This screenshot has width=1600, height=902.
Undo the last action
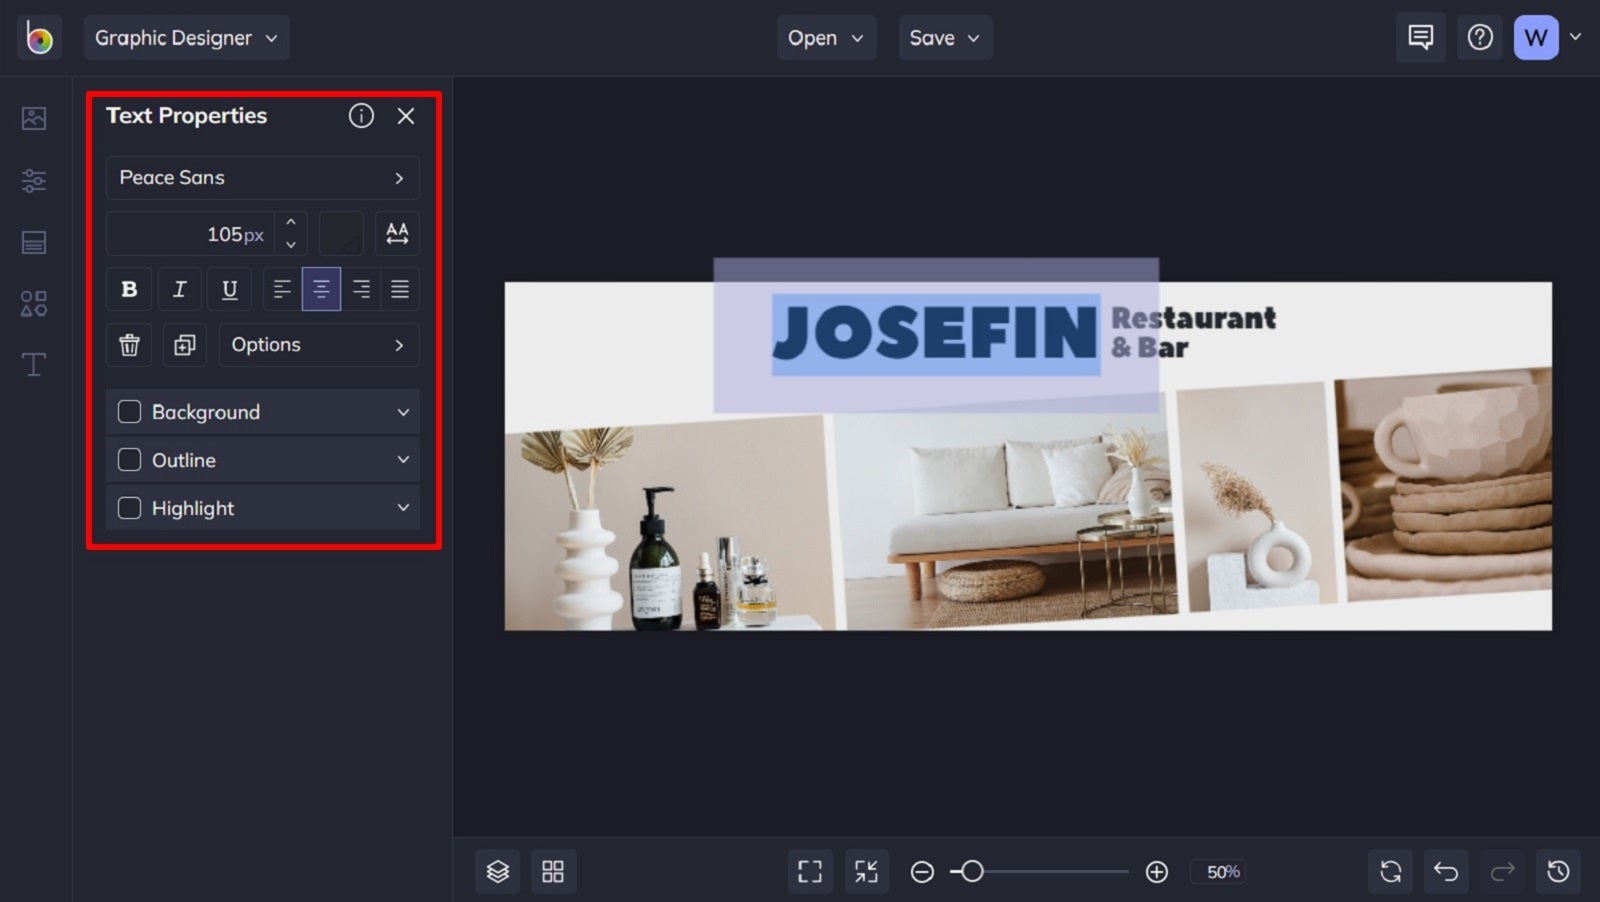[1446, 871]
